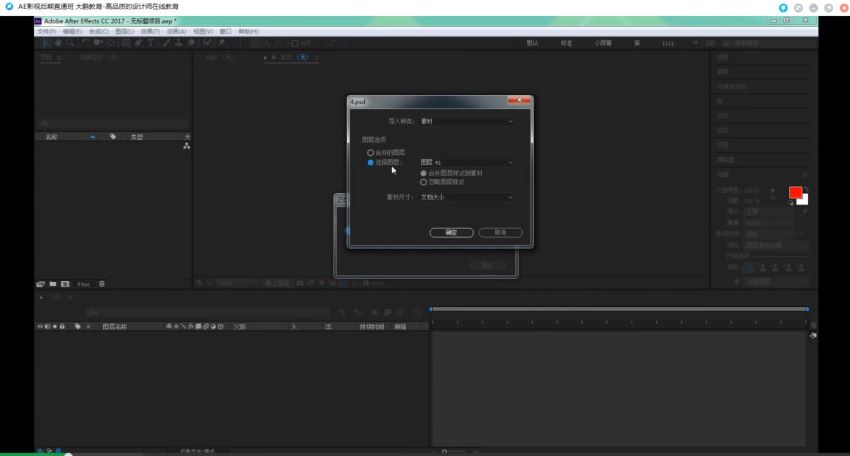The width and height of the screenshot is (850, 456).
Task: Switch to the 标准 workspace
Action: (566, 43)
